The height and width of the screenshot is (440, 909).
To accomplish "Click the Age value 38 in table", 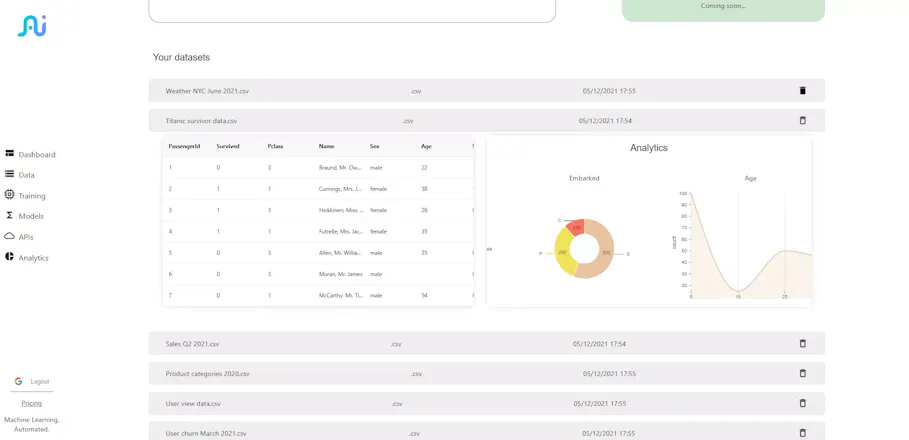I will [424, 189].
